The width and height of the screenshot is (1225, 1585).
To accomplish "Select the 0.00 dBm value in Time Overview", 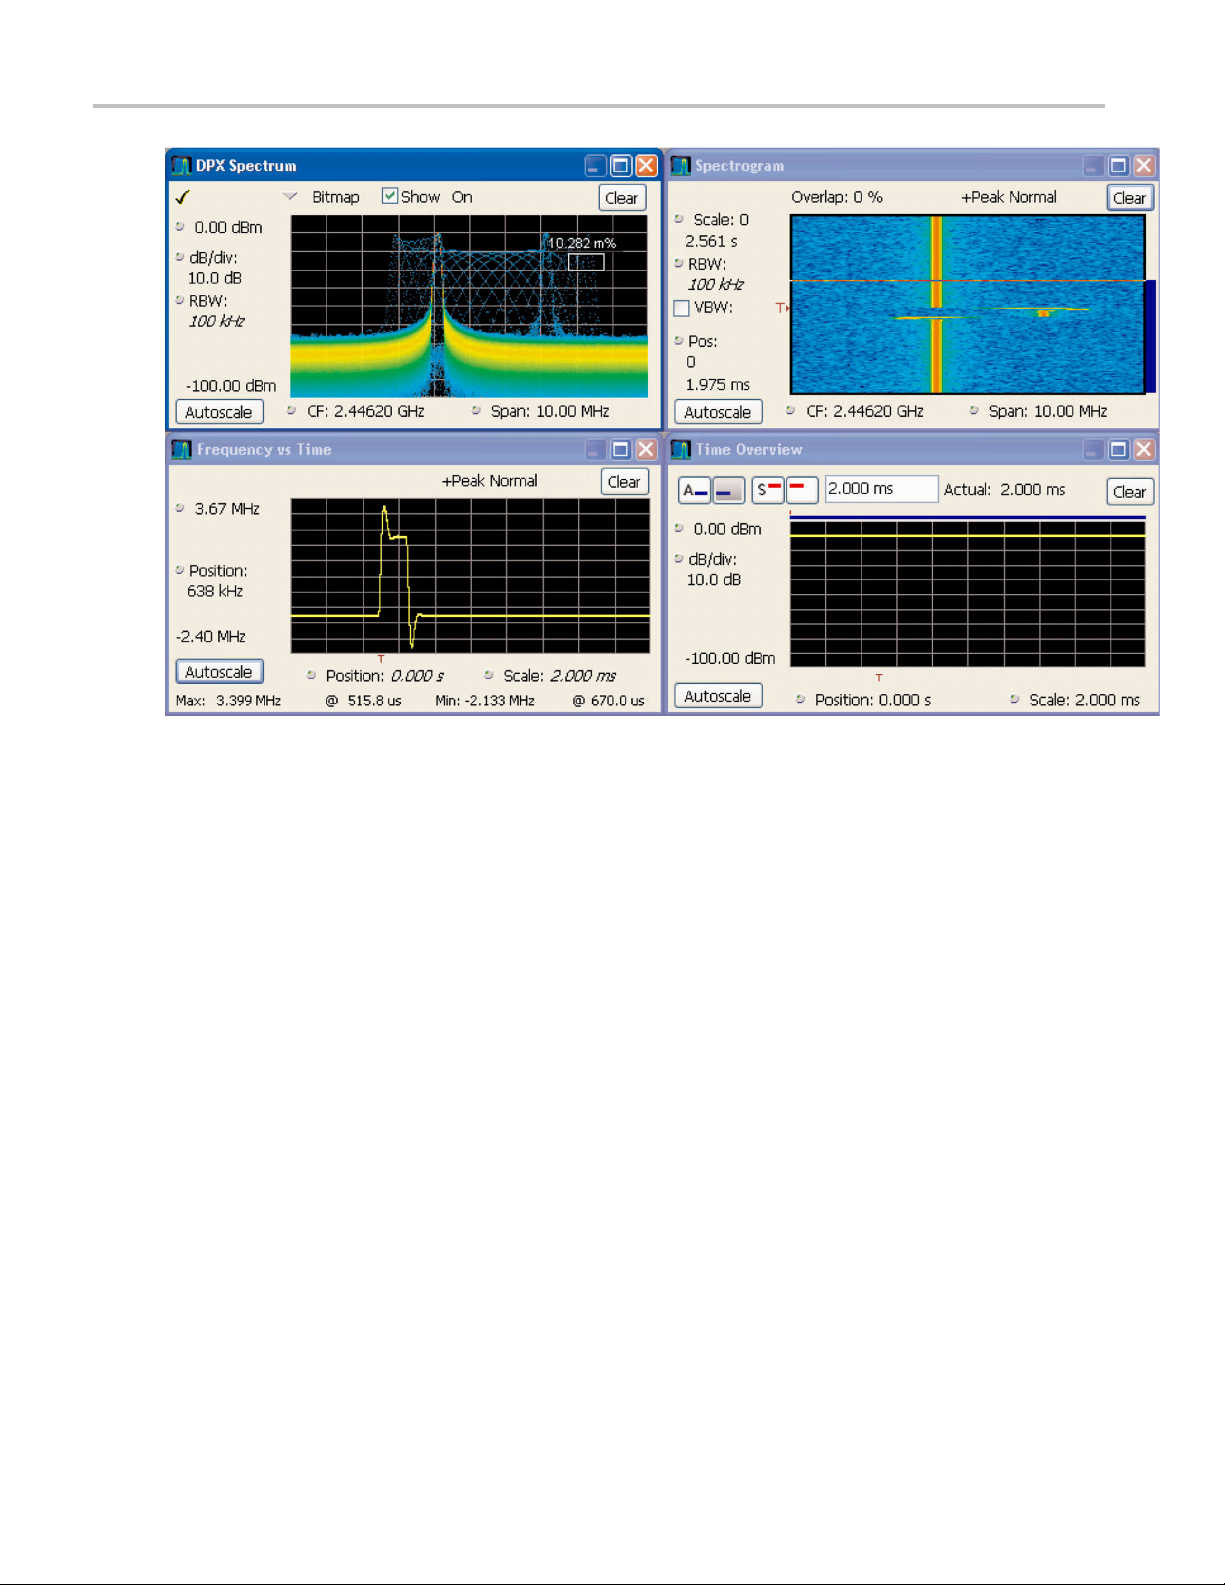I will pos(727,529).
